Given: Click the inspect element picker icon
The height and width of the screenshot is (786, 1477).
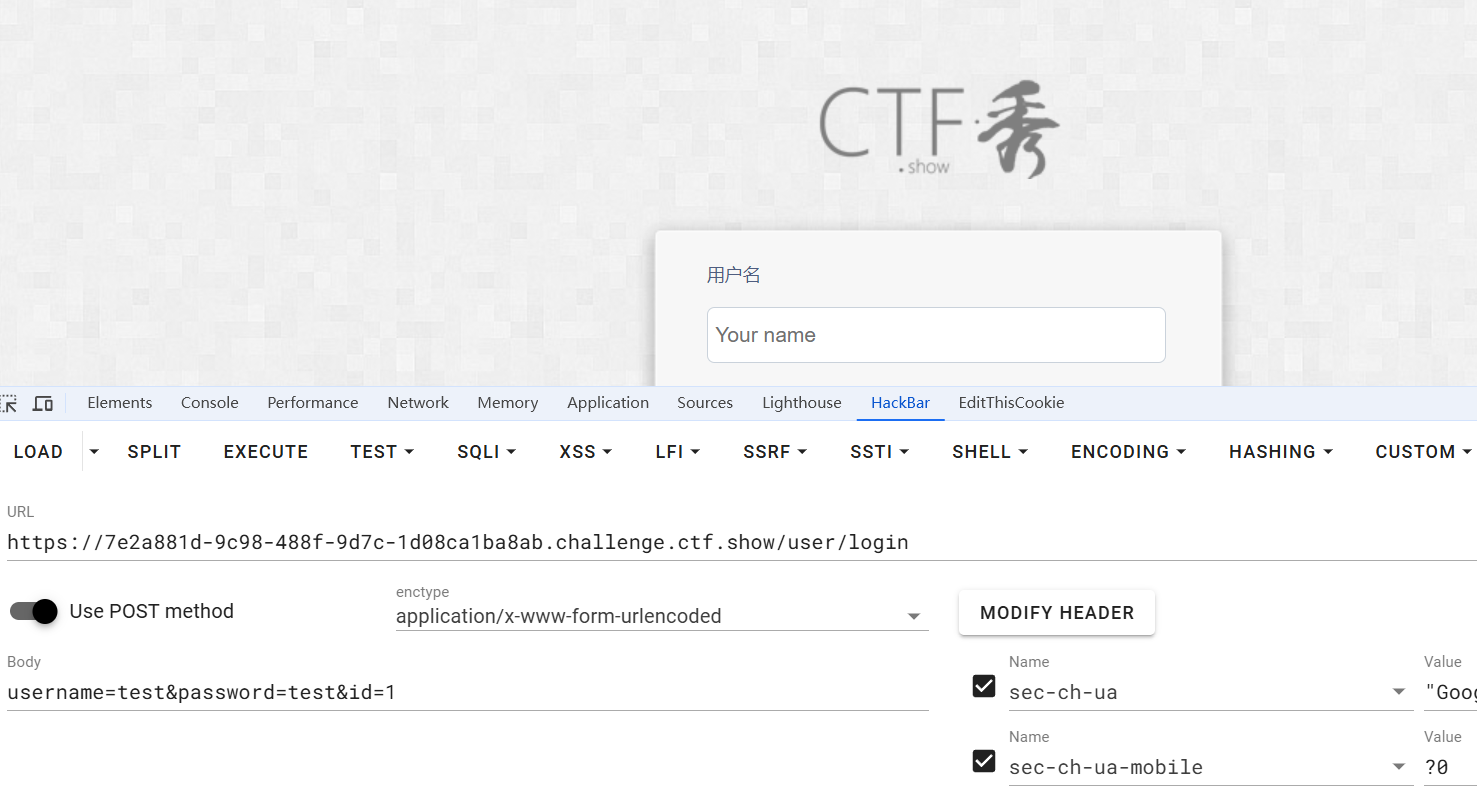Looking at the screenshot, I should [9, 403].
